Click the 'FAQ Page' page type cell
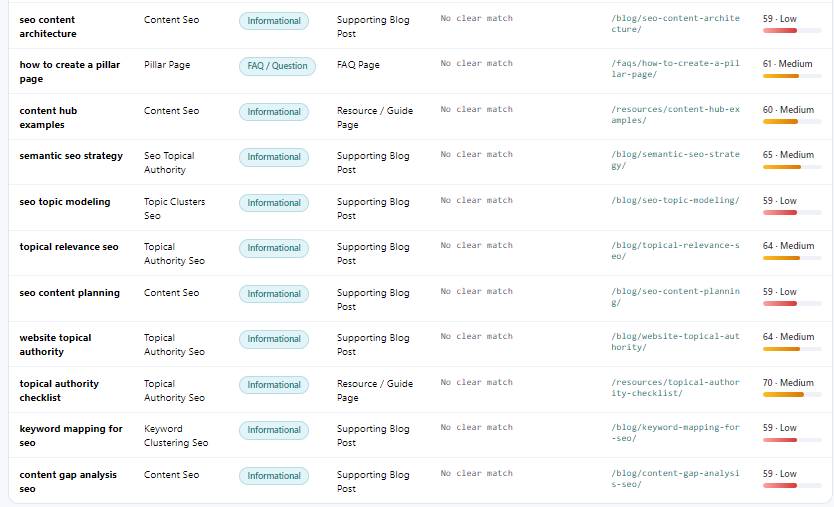 click(358, 65)
